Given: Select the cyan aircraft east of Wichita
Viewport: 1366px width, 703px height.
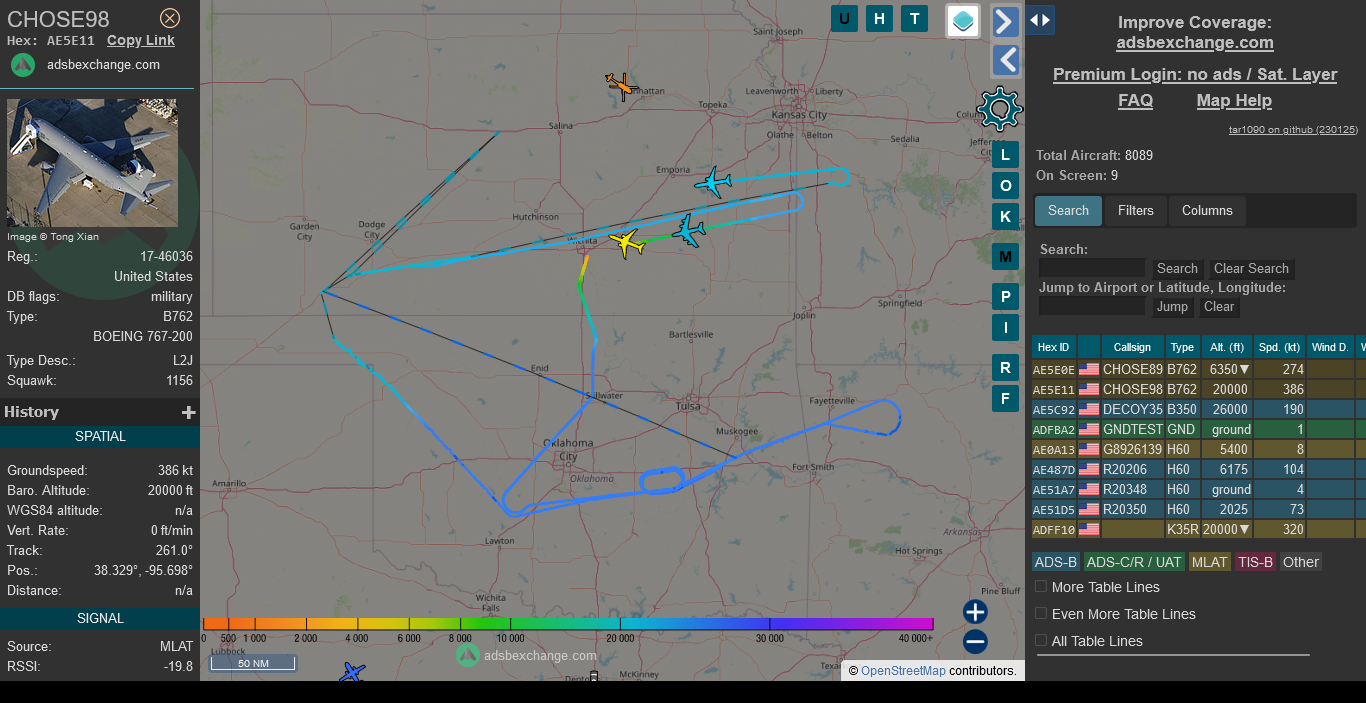Looking at the screenshot, I should pyautogui.click(x=689, y=230).
